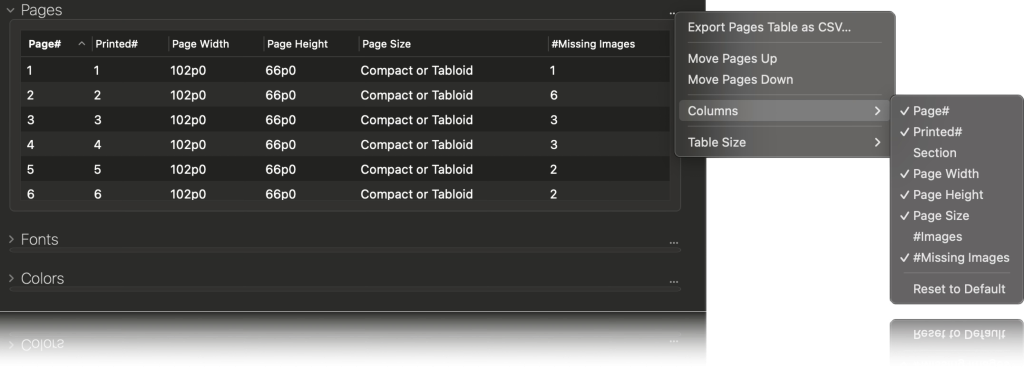Image resolution: width=1024 pixels, height=369 pixels.
Task: Select Move Pages Up
Action: click(732, 59)
